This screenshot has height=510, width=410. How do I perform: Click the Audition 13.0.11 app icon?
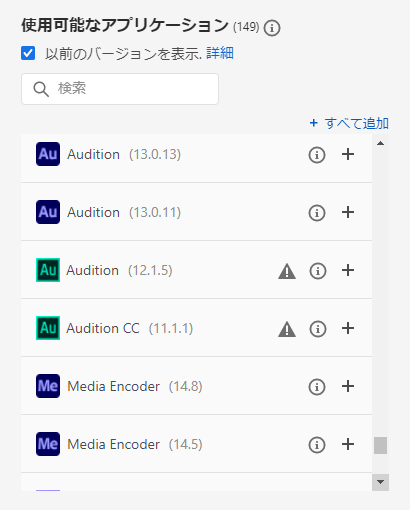coord(48,212)
